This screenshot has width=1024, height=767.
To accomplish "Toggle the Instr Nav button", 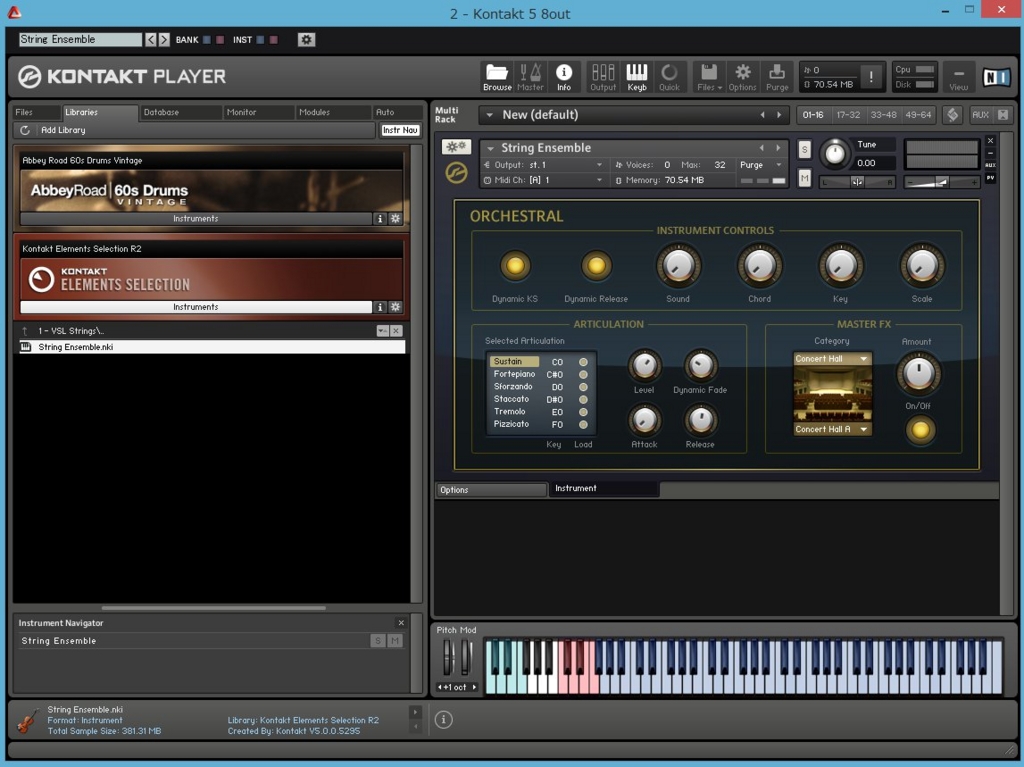I will tap(400, 130).
